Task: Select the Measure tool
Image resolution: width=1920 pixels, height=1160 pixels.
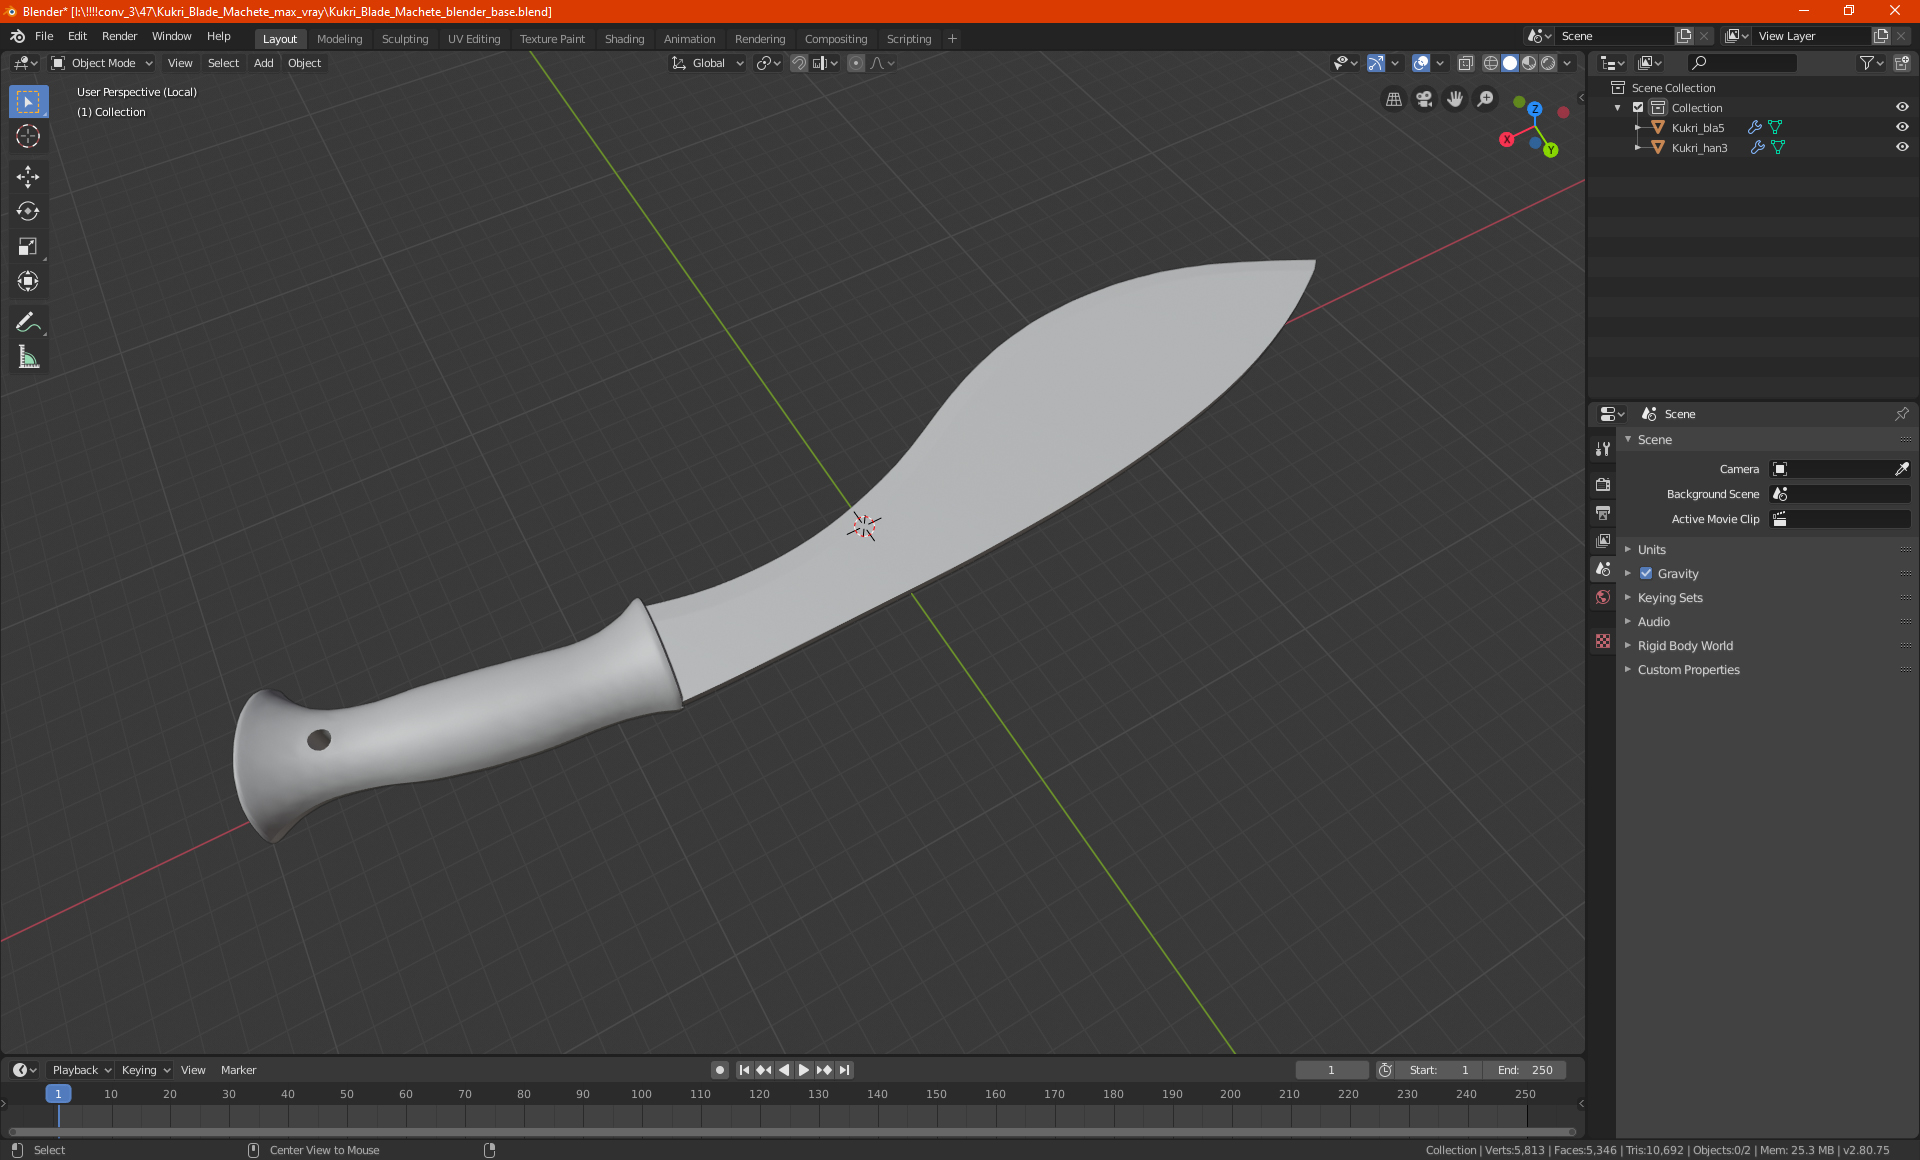Action: point(28,358)
